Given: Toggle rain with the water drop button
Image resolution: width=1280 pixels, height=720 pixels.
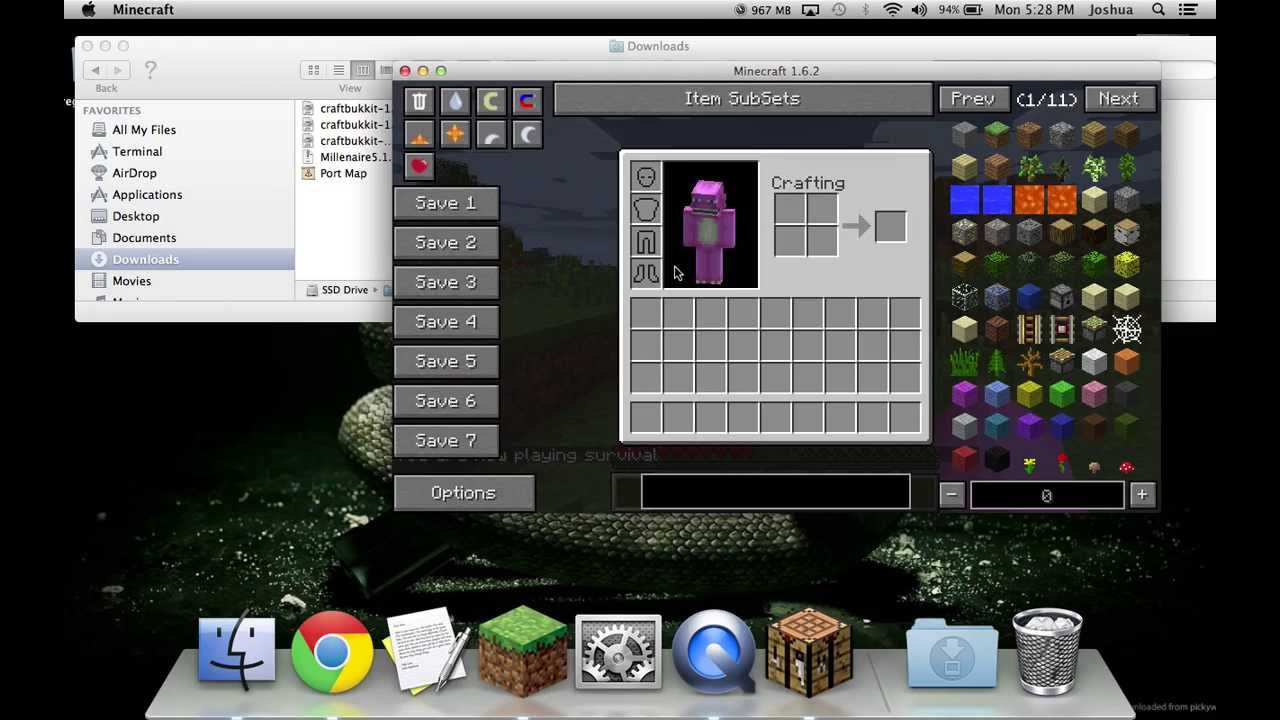Looking at the screenshot, I should (455, 102).
